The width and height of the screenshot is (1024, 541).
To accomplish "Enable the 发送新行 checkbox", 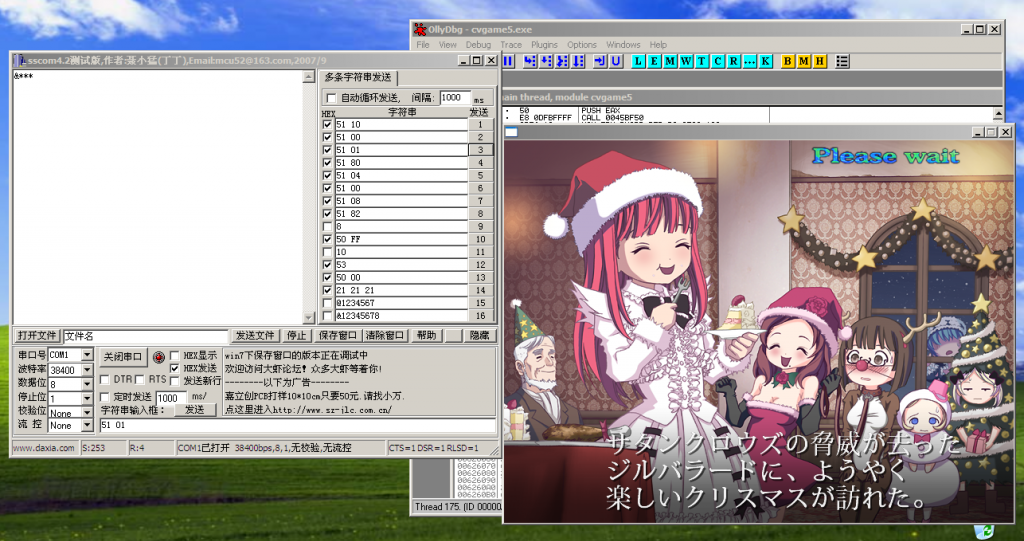I will point(175,381).
